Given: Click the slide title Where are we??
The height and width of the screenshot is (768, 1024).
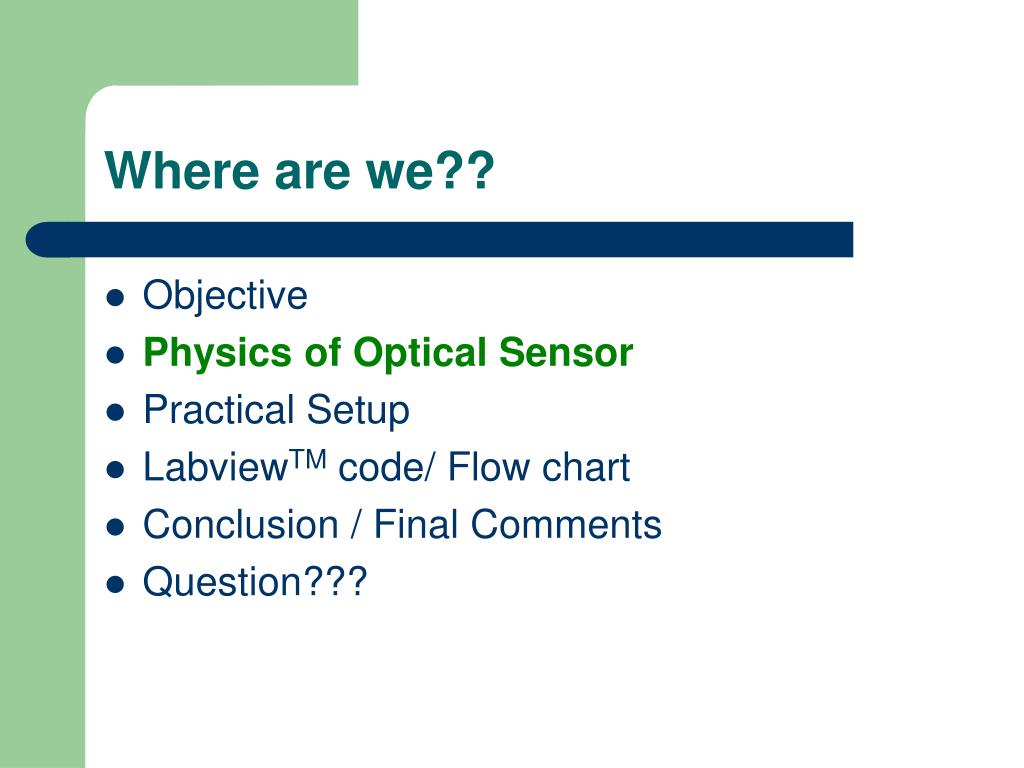Looking at the screenshot, I should pos(299,170).
